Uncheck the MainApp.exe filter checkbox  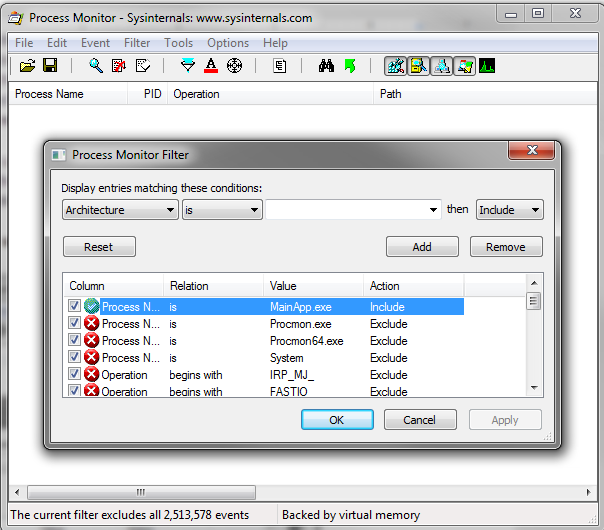coord(74,306)
